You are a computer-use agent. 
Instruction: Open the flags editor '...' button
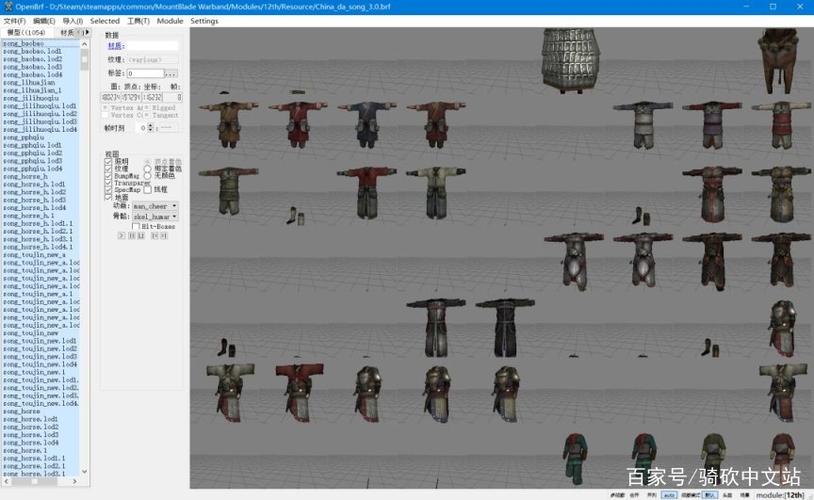(x=171, y=74)
